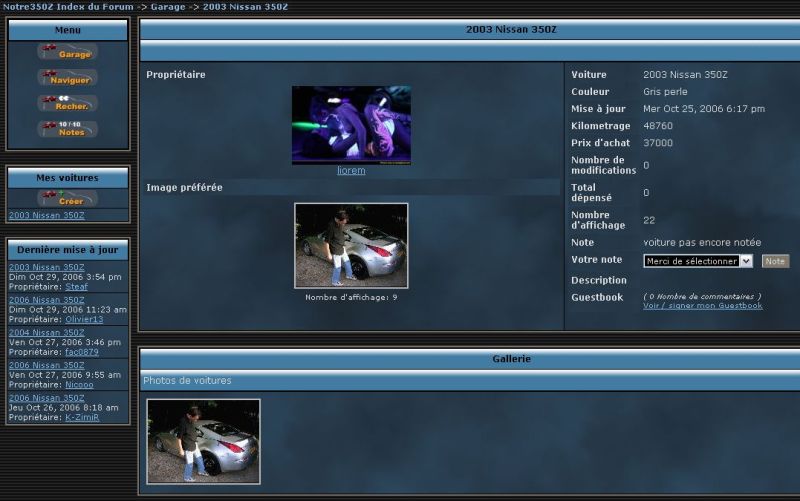Visit K-ZimiR owner profile
Viewport: 800px width, 501px height.
tap(82, 417)
